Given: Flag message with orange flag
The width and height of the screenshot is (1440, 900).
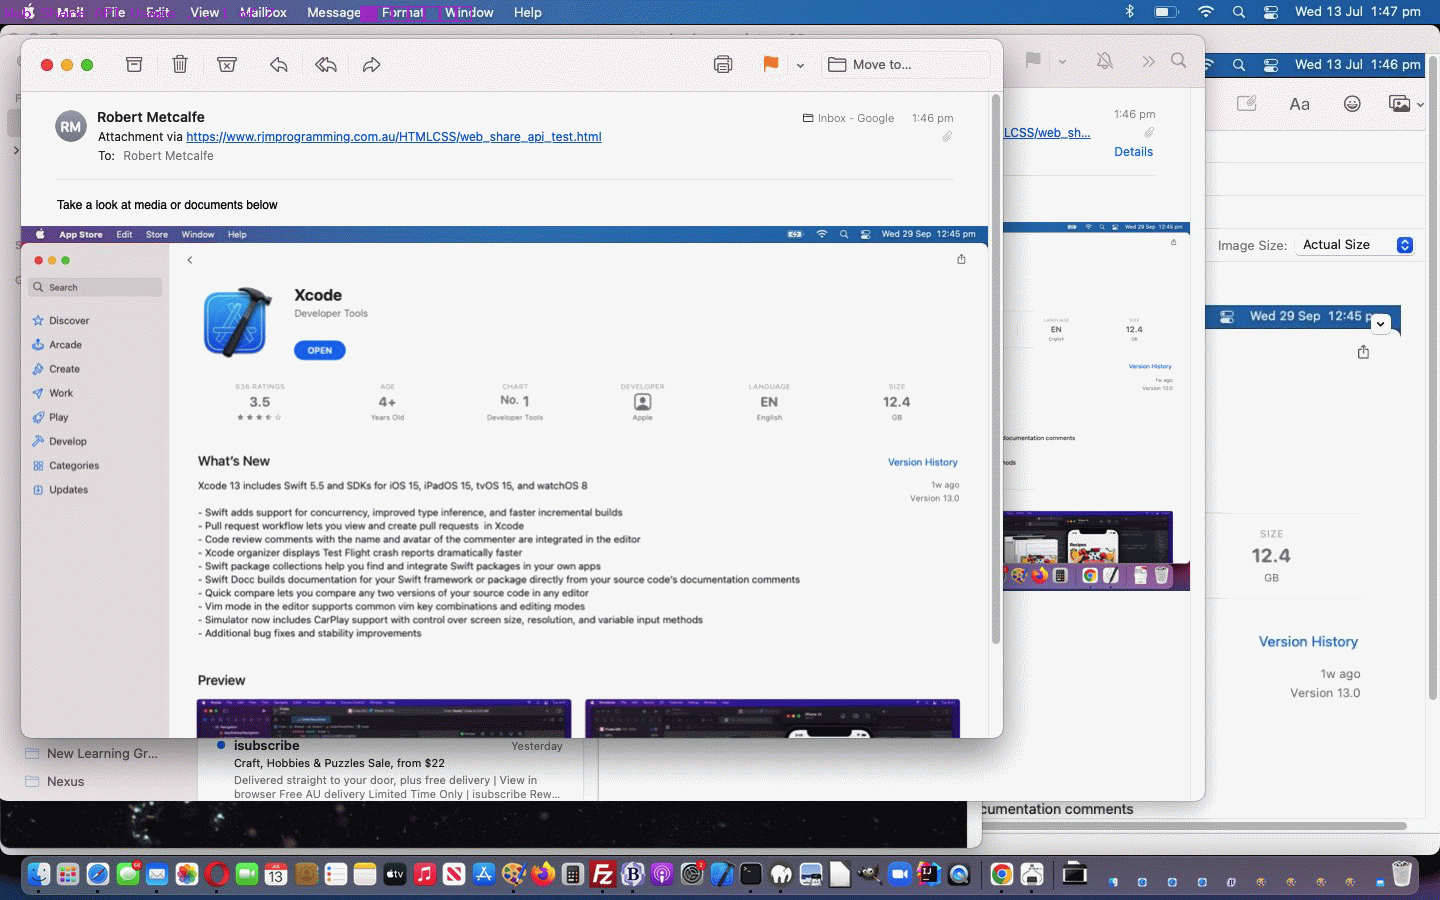Looking at the screenshot, I should click(770, 64).
